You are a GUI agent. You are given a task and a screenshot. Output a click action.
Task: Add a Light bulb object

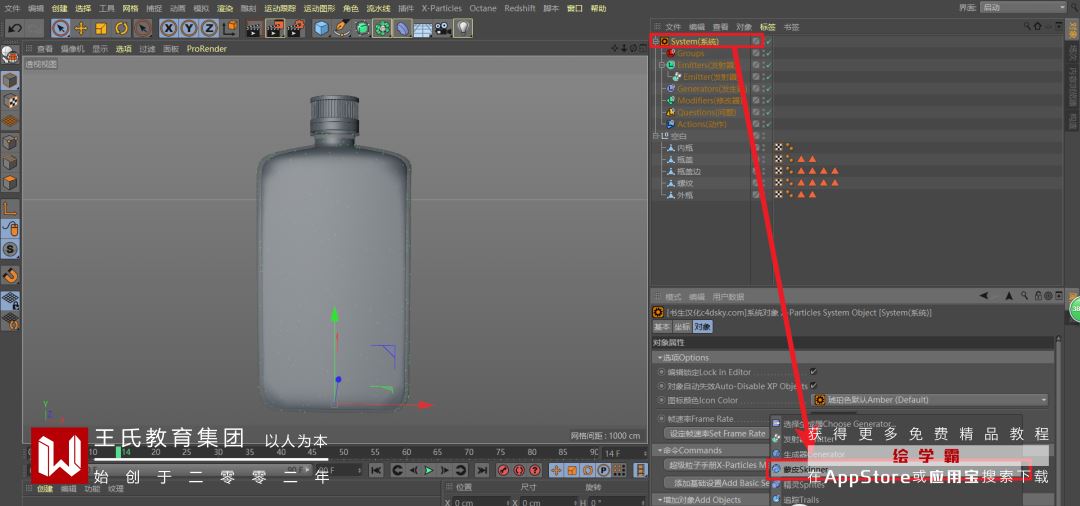tap(463, 28)
